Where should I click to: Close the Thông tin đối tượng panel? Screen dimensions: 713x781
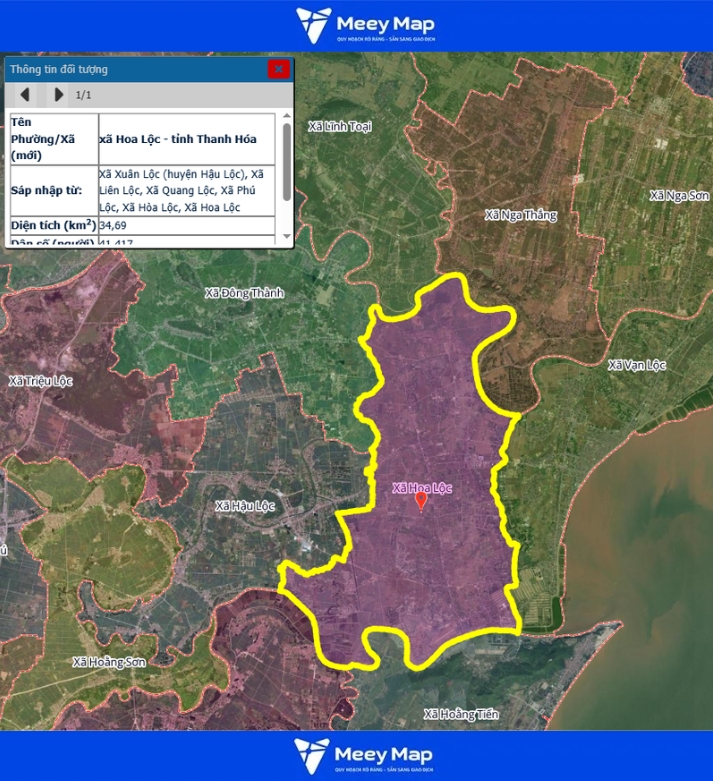point(278,69)
